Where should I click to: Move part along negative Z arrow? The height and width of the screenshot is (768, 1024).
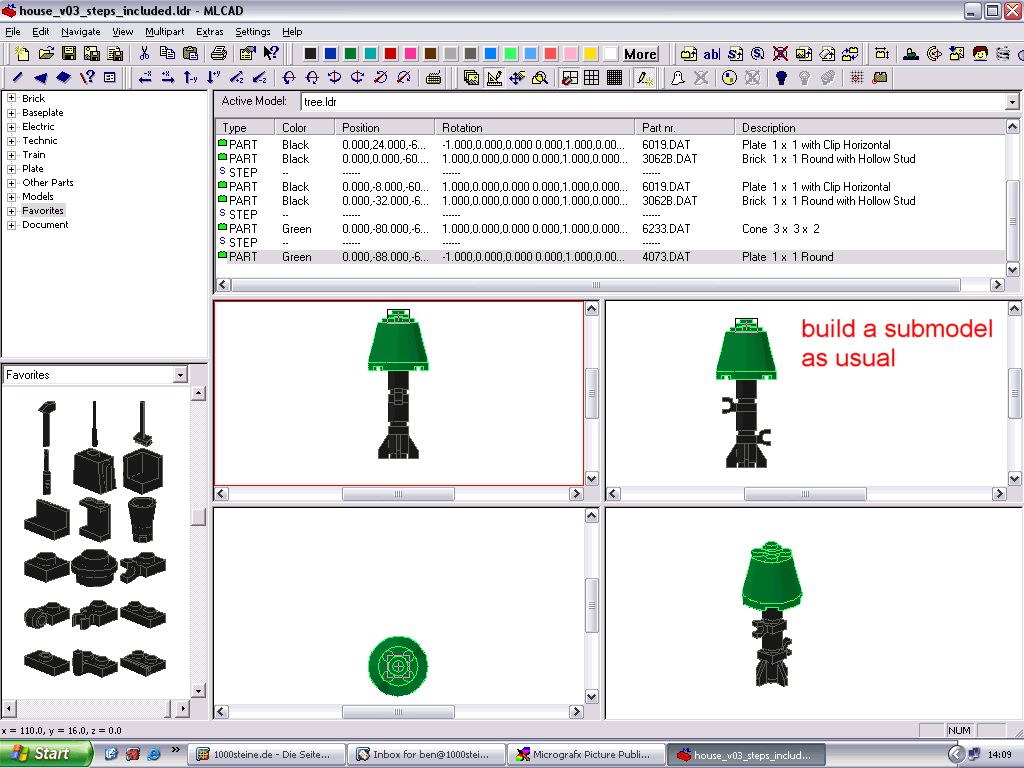point(260,78)
